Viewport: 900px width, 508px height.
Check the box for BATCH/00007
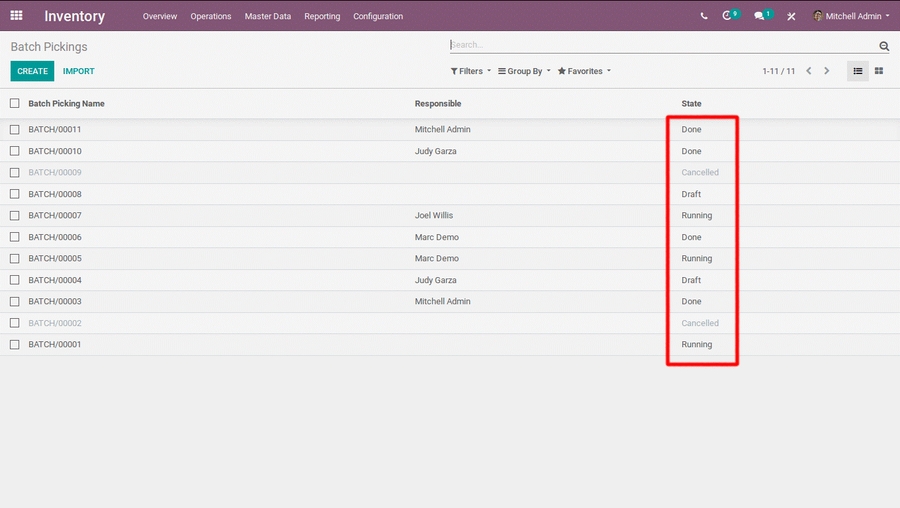coord(15,215)
